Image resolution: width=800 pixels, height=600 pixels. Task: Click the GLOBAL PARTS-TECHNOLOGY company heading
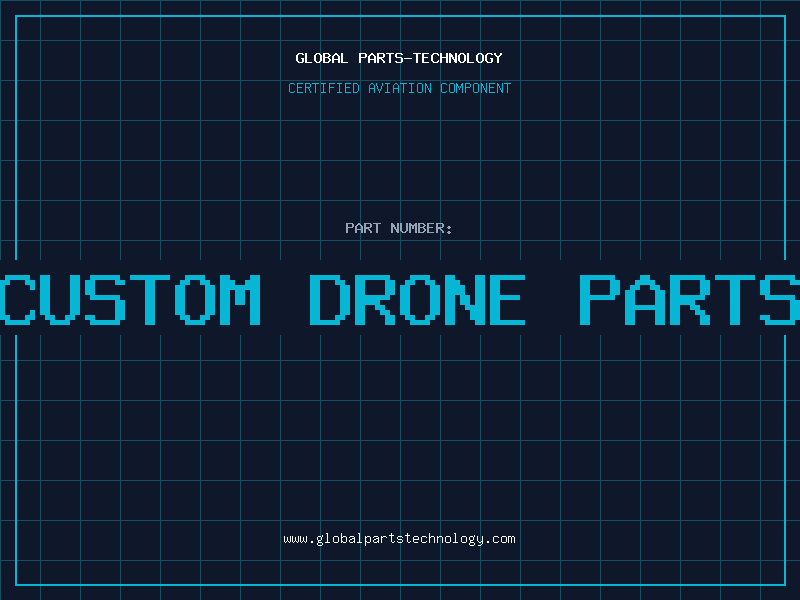point(399,58)
